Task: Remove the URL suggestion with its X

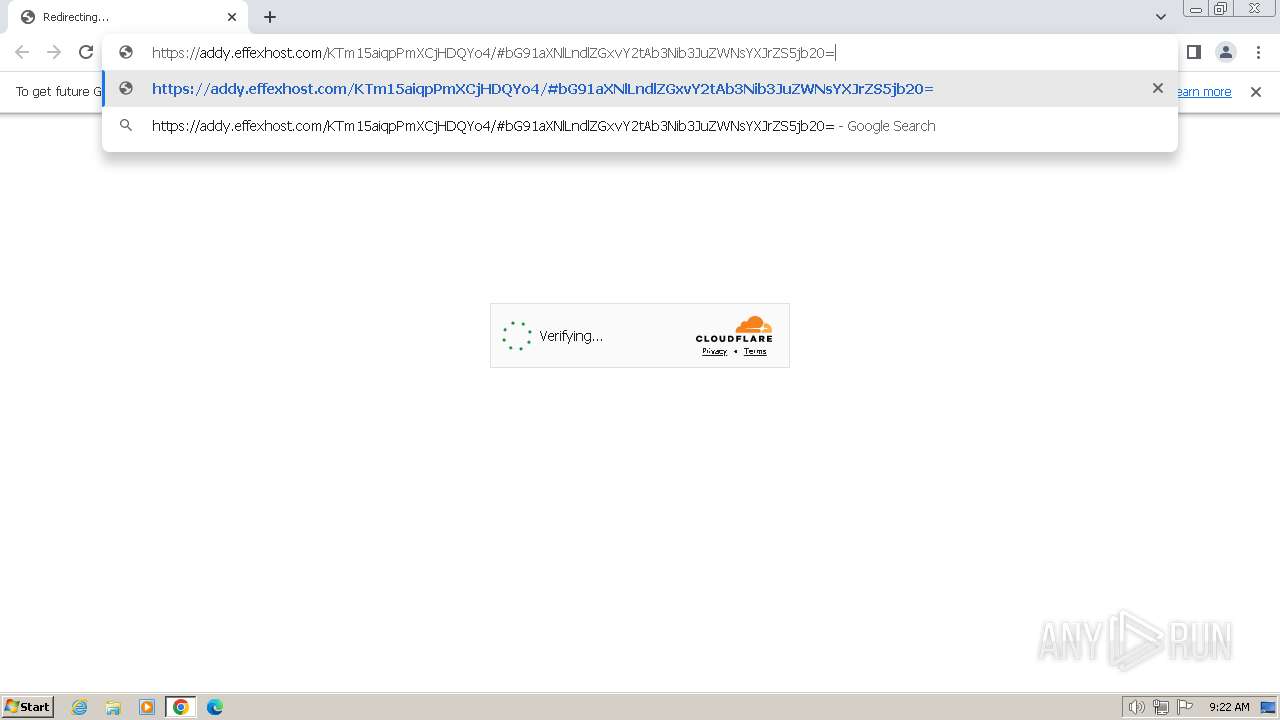Action: (x=1158, y=88)
